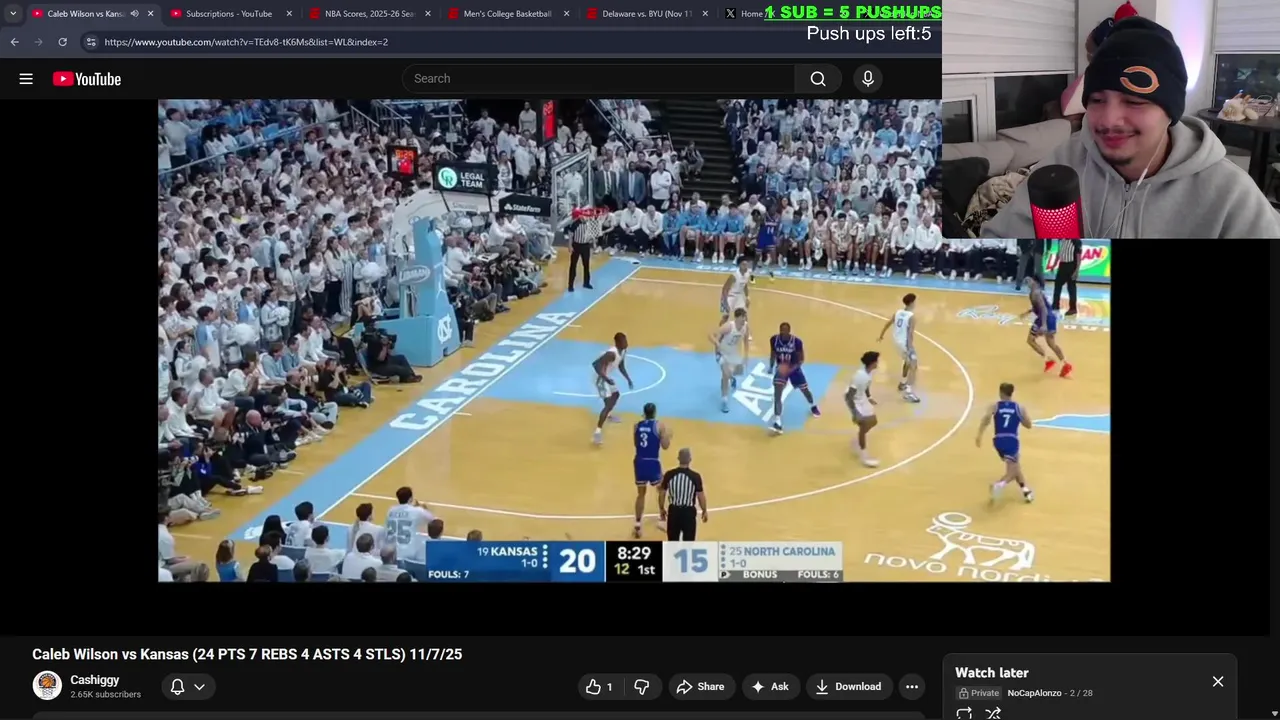Start voice search with microphone icon

867,79
